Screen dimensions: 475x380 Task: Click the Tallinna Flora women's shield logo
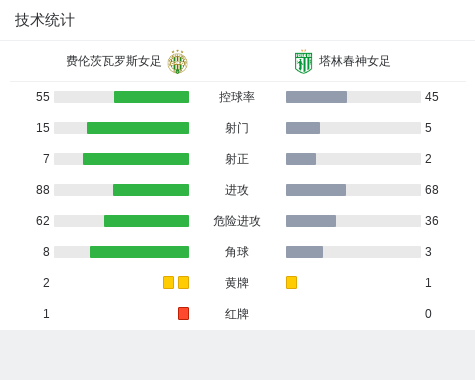[303, 62]
